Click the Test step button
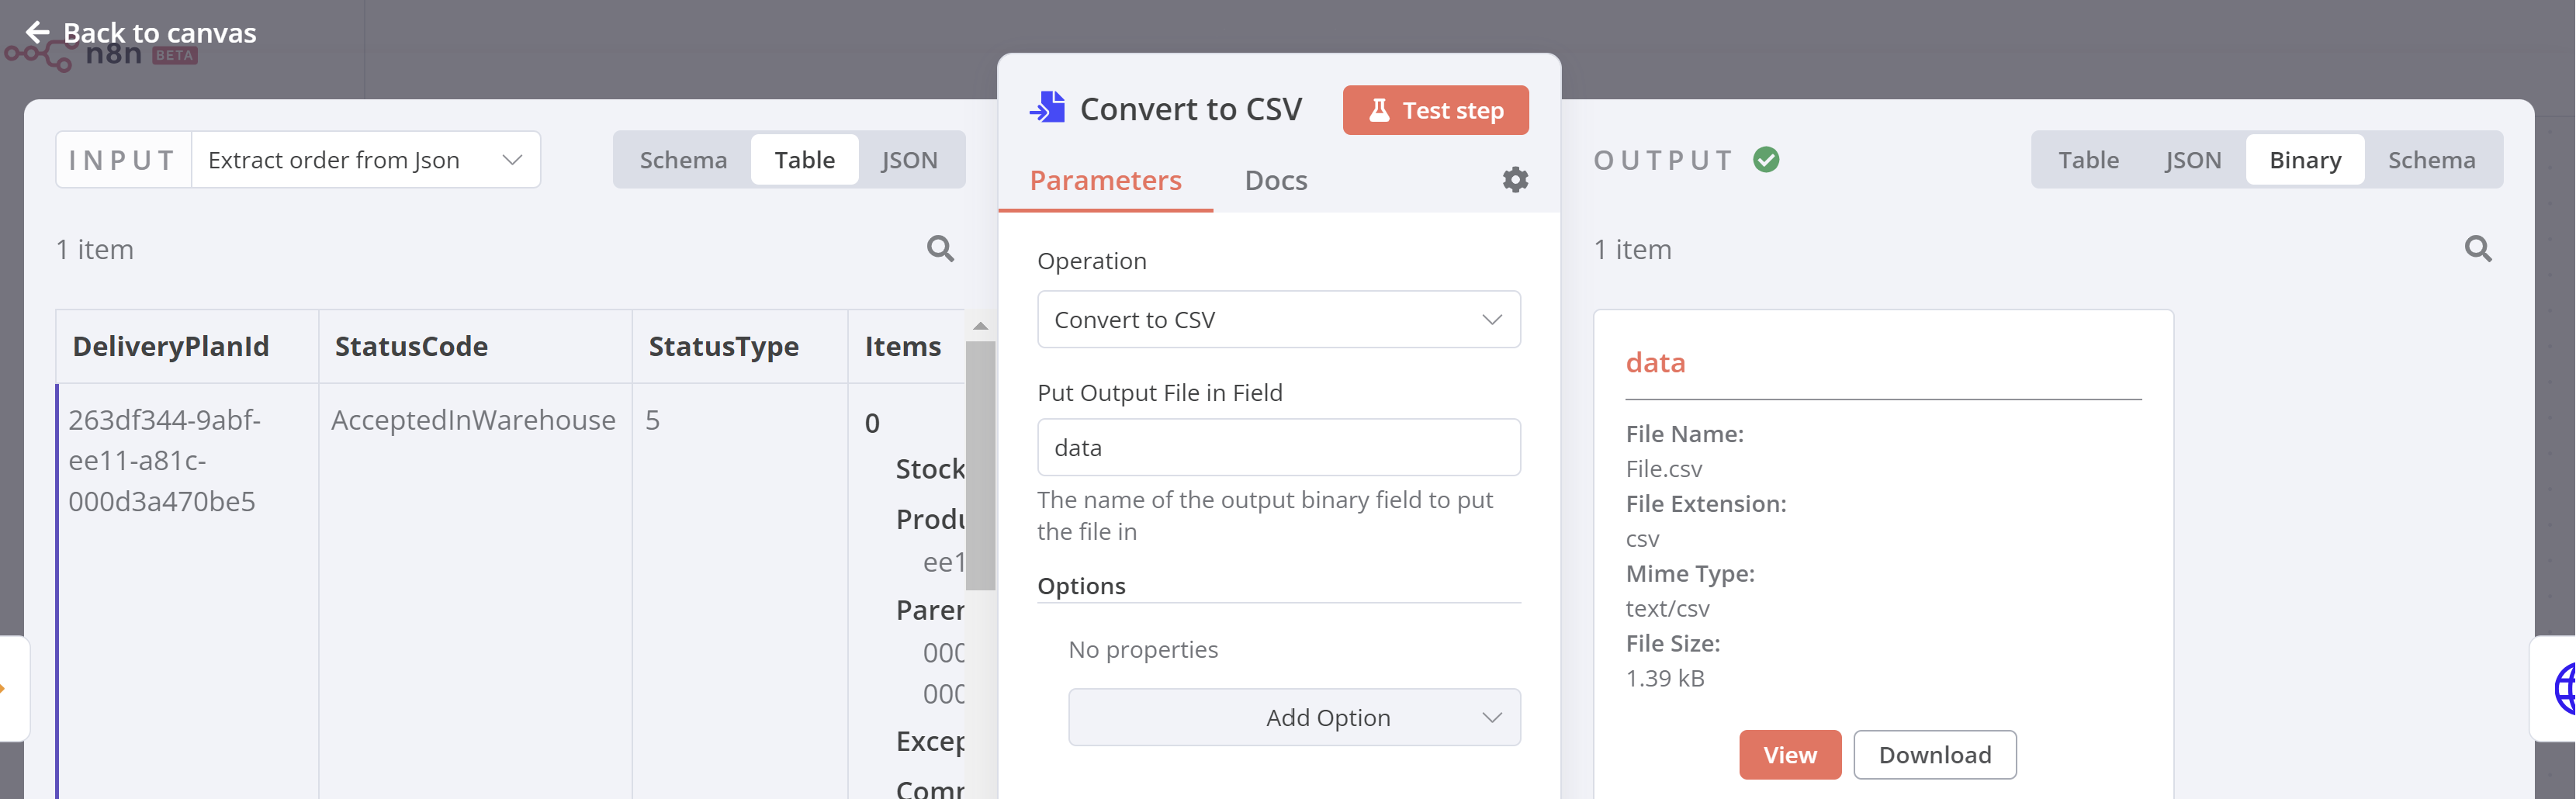Screen dimensions: 2576x799 point(1435,110)
